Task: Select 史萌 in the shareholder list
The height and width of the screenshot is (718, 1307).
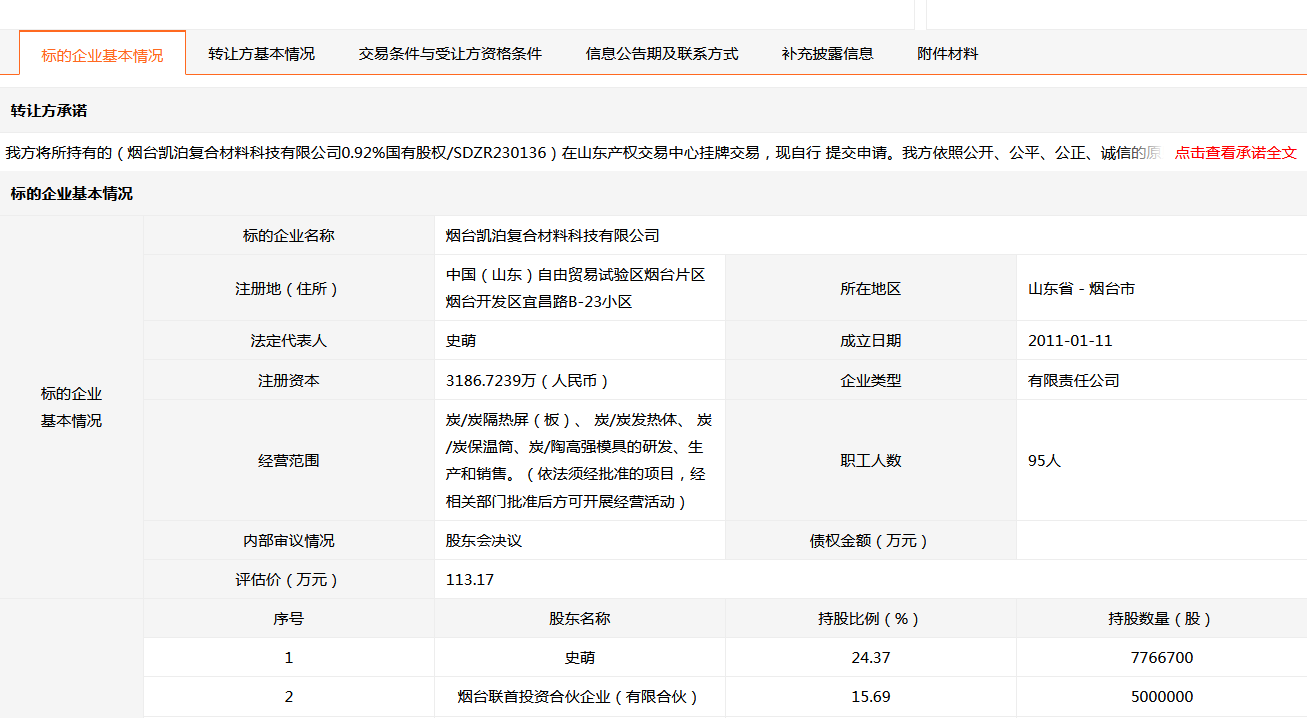Action: pos(580,658)
